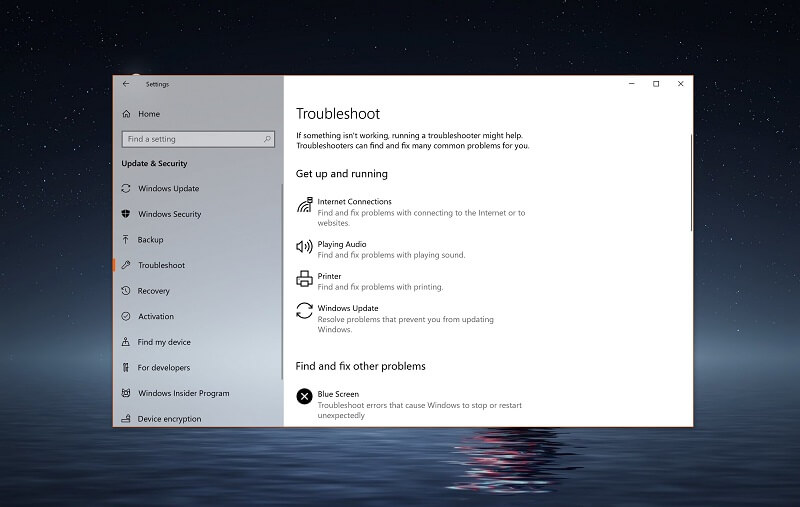This screenshot has width=800, height=507.
Task: Click the main panel vertical scrollbar
Action: coord(690,180)
